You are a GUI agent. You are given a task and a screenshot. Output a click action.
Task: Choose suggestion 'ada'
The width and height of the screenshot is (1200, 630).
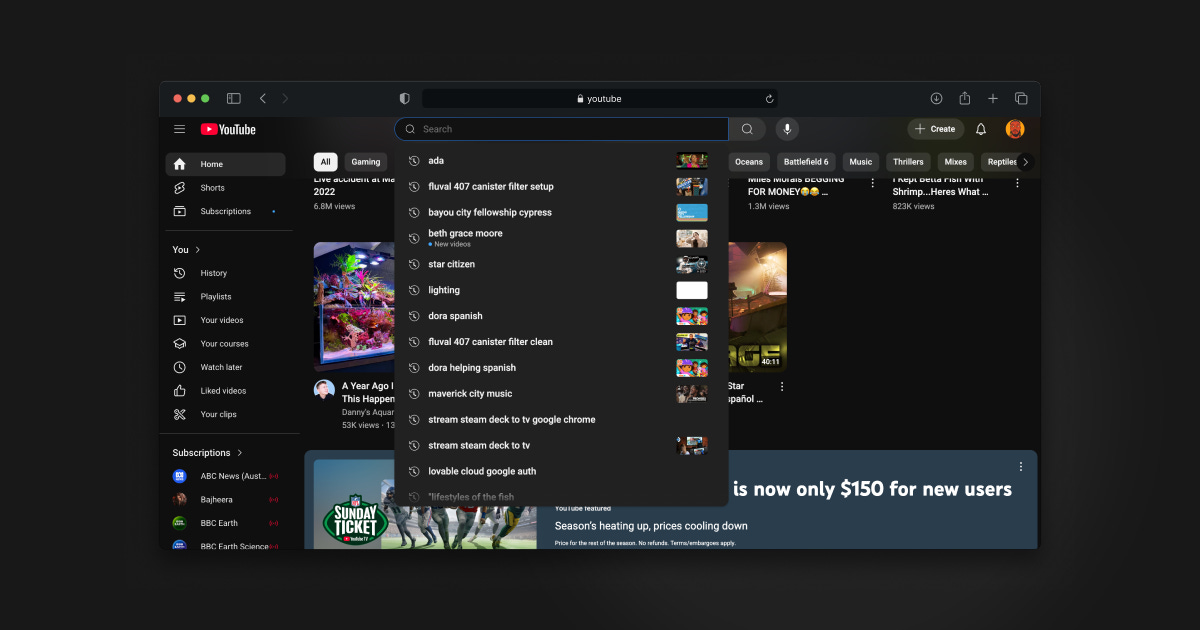tap(561, 161)
